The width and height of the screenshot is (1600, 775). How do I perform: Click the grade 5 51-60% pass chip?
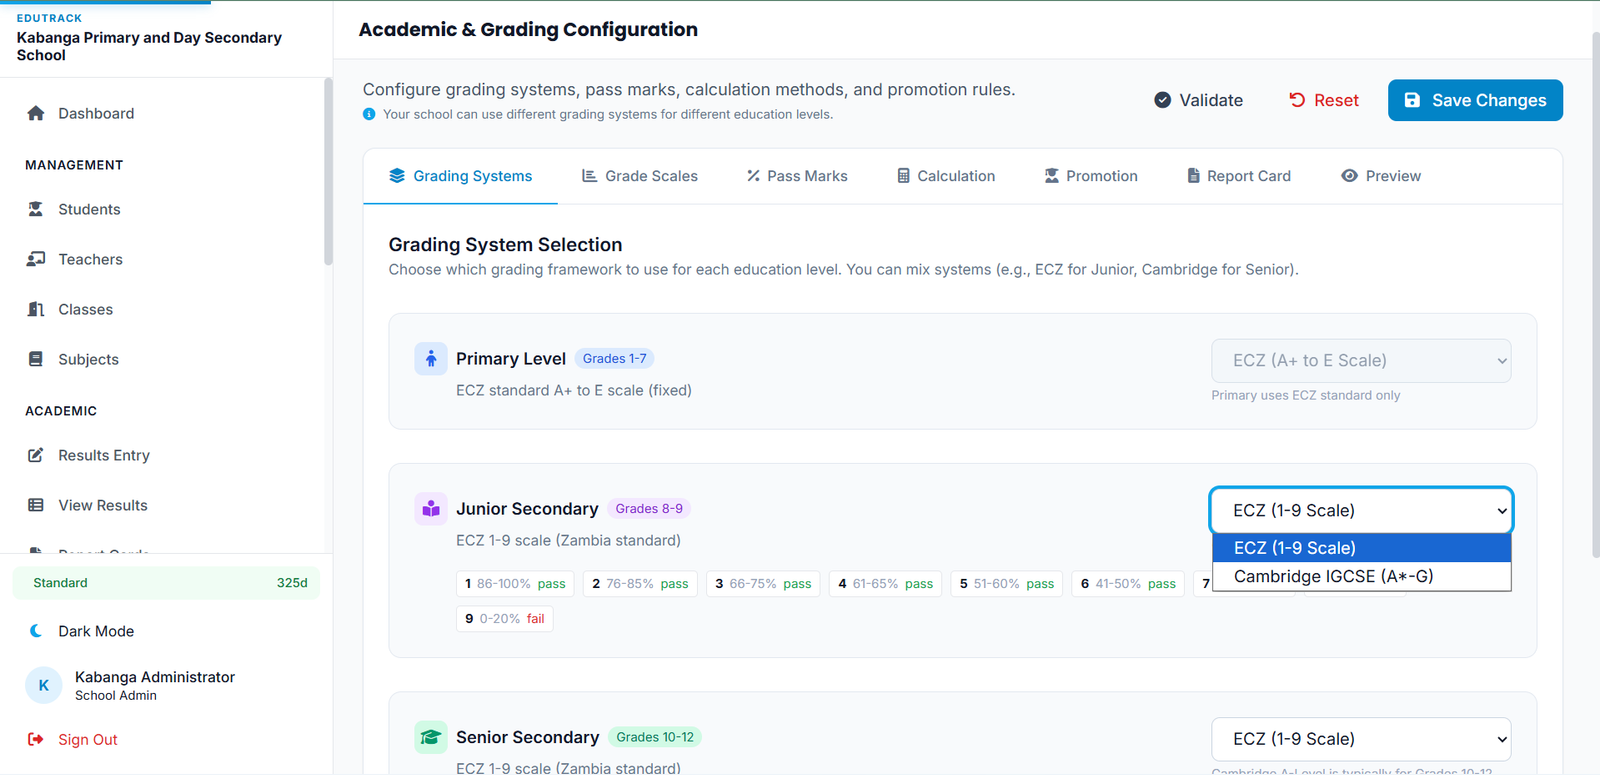point(1007,583)
